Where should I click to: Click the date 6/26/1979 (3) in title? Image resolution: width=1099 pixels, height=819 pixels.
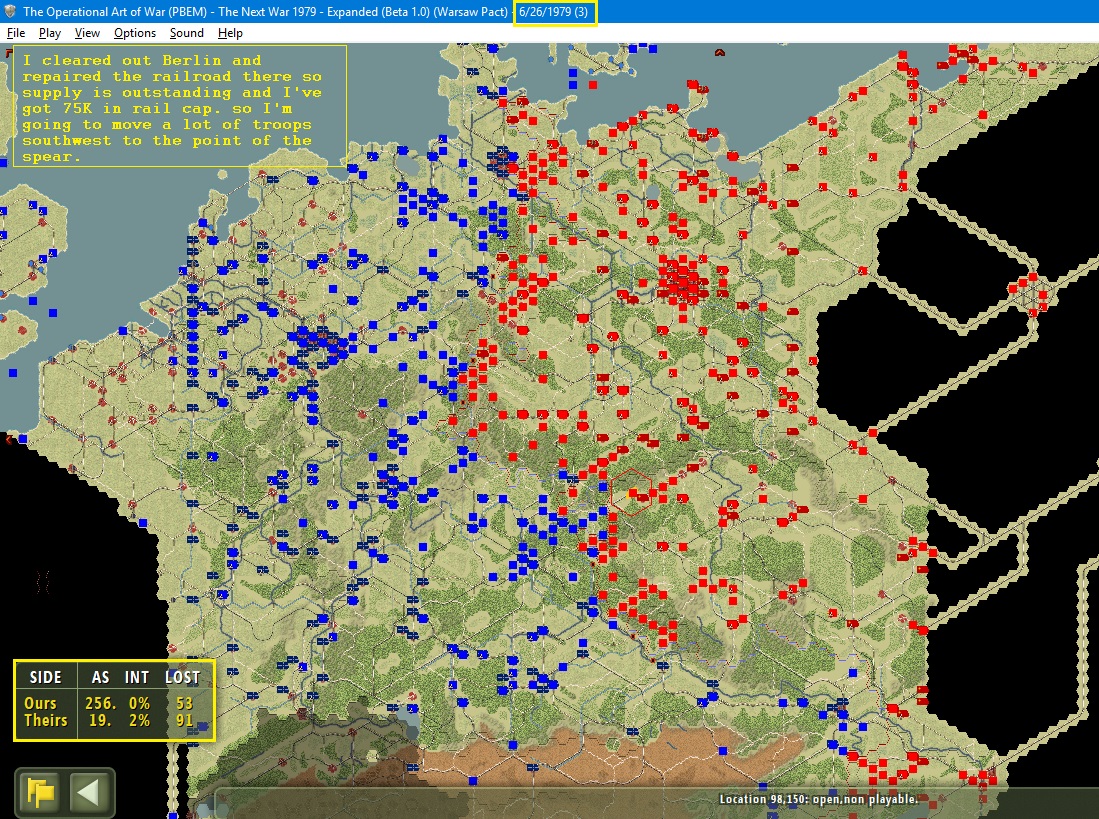click(x=554, y=12)
